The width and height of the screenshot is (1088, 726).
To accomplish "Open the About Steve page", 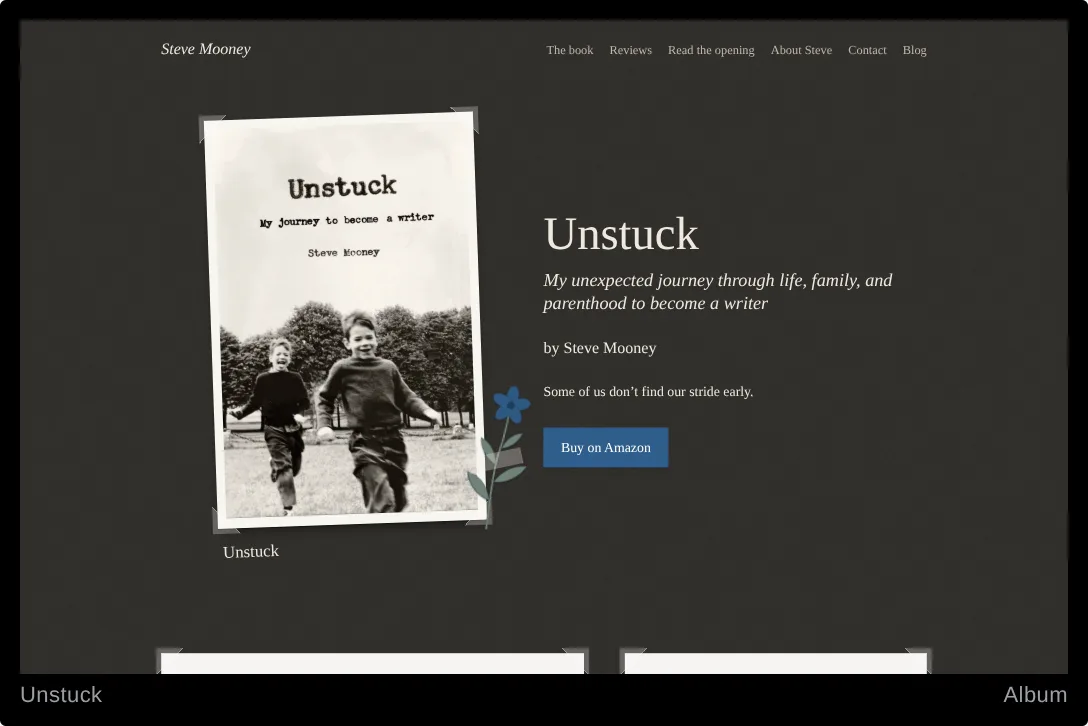I will [801, 50].
